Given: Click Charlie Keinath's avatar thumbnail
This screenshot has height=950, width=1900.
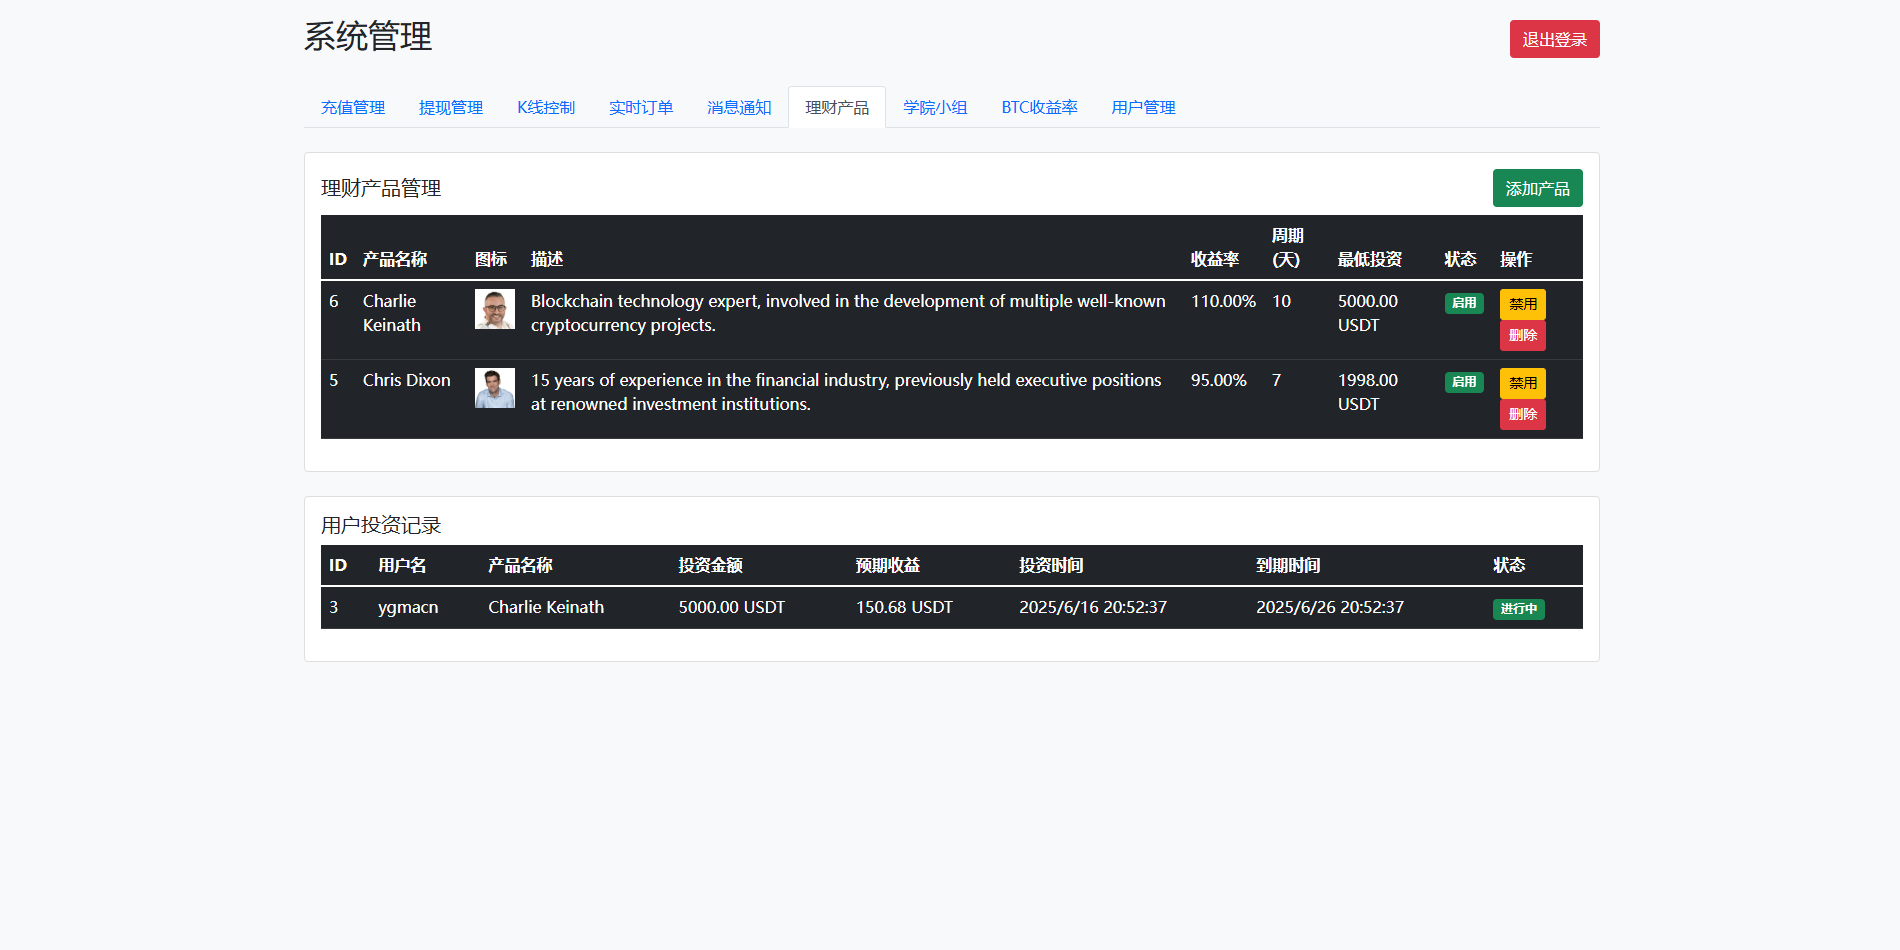Looking at the screenshot, I should [x=494, y=309].
